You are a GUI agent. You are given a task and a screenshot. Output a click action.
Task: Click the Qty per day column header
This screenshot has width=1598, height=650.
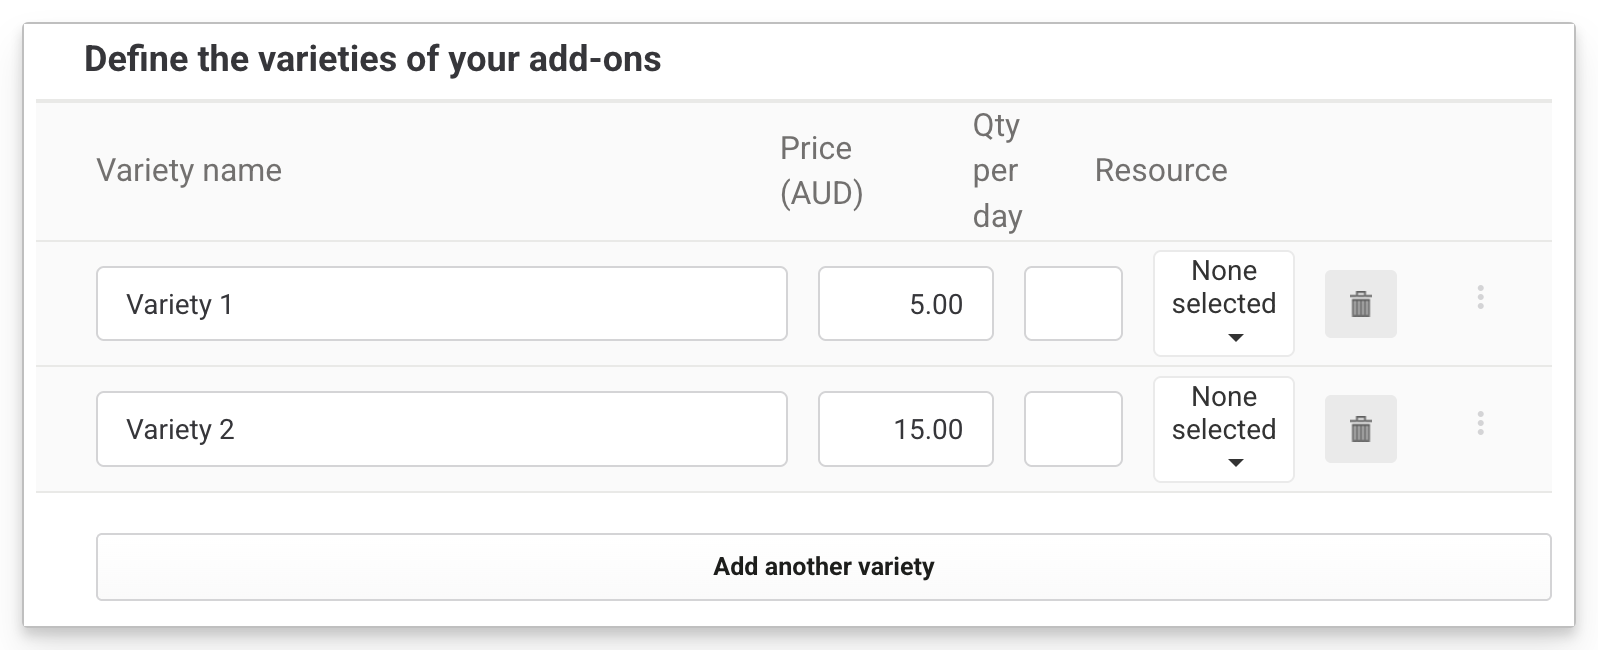997,171
